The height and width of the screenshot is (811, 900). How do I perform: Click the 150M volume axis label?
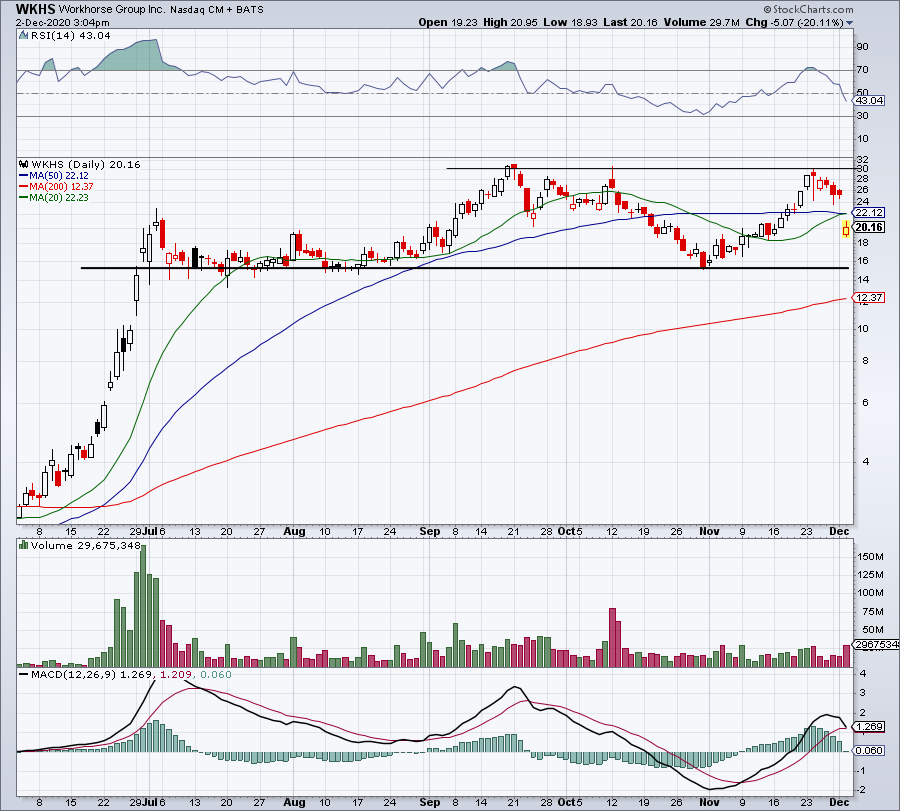(x=871, y=557)
